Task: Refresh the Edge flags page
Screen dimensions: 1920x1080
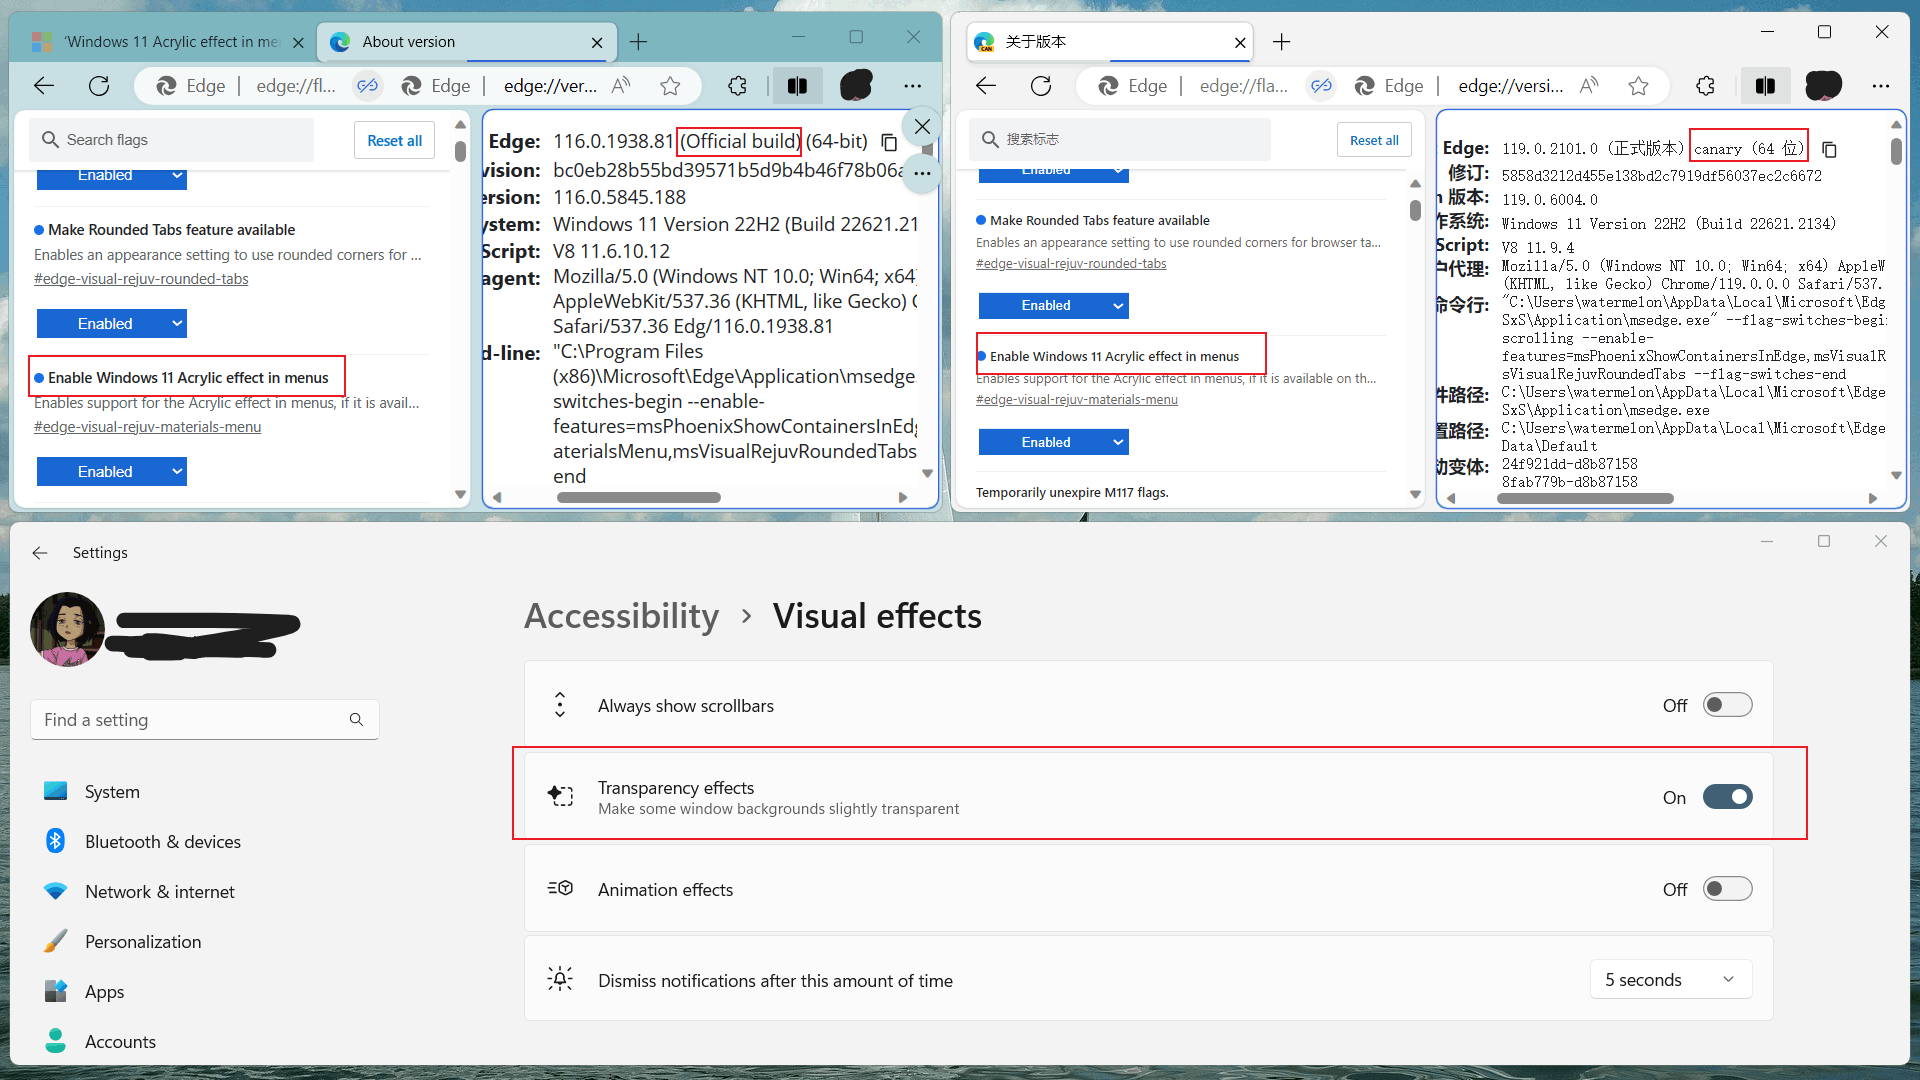Action: tap(98, 85)
